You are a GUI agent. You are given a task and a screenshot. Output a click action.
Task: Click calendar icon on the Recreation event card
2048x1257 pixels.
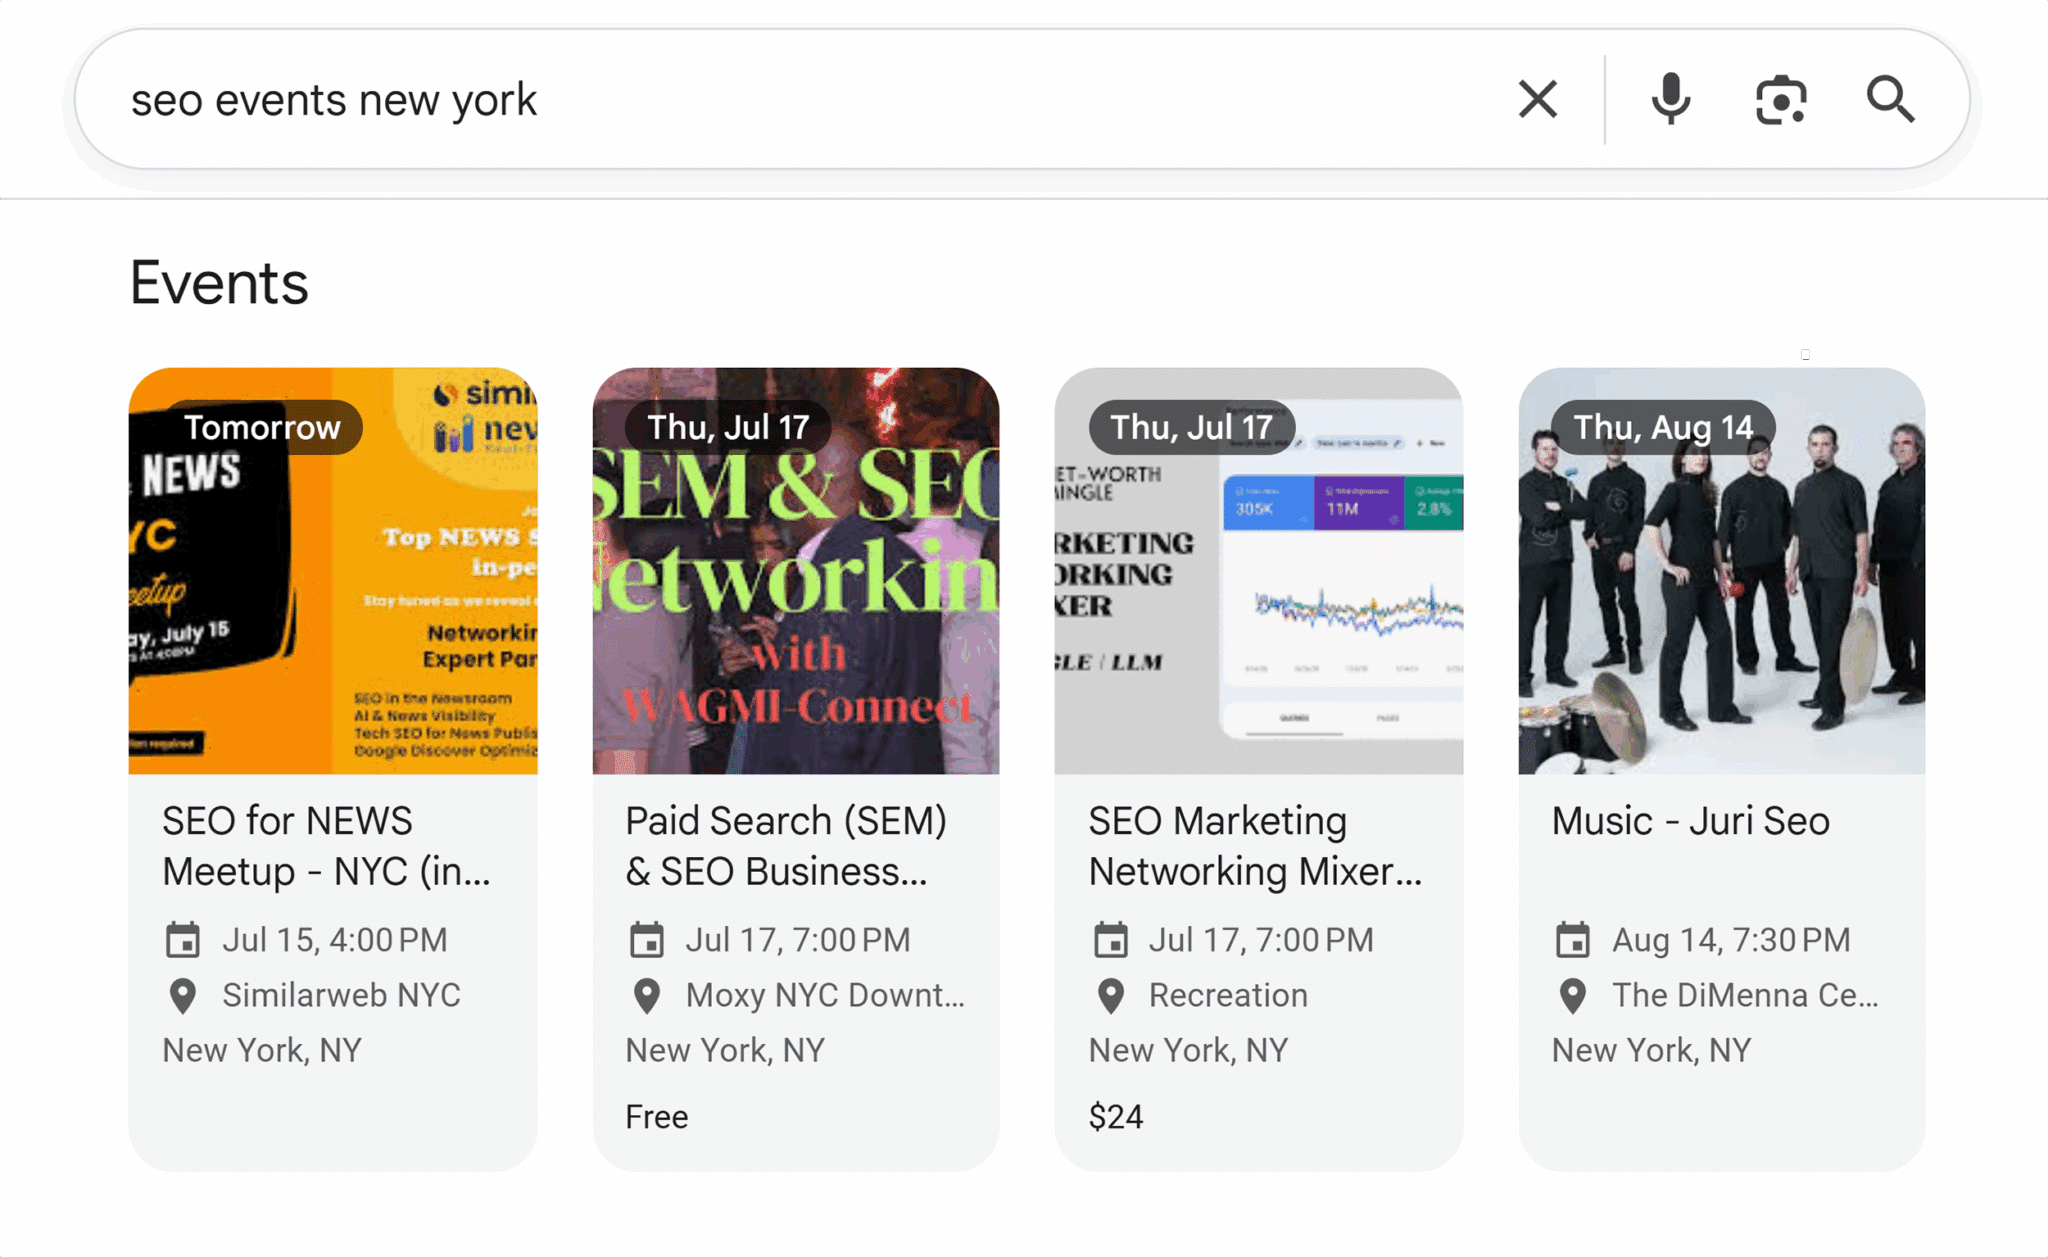point(1110,940)
